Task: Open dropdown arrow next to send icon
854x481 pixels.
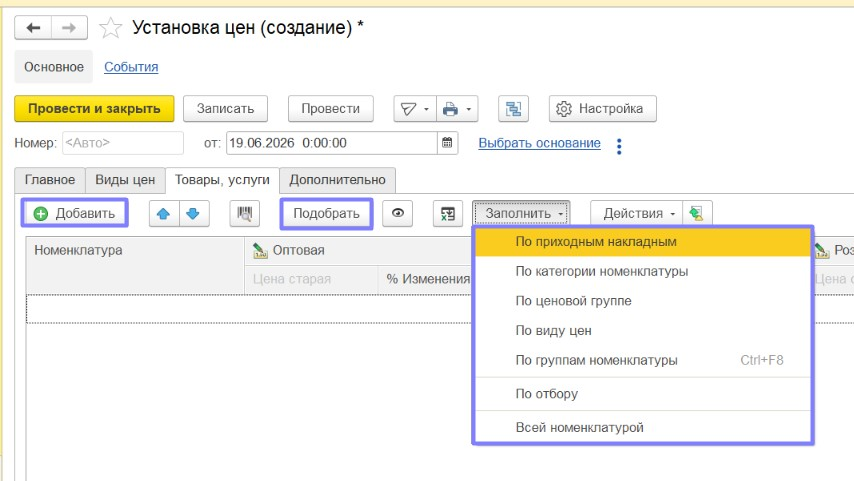Action: point(426,109)
